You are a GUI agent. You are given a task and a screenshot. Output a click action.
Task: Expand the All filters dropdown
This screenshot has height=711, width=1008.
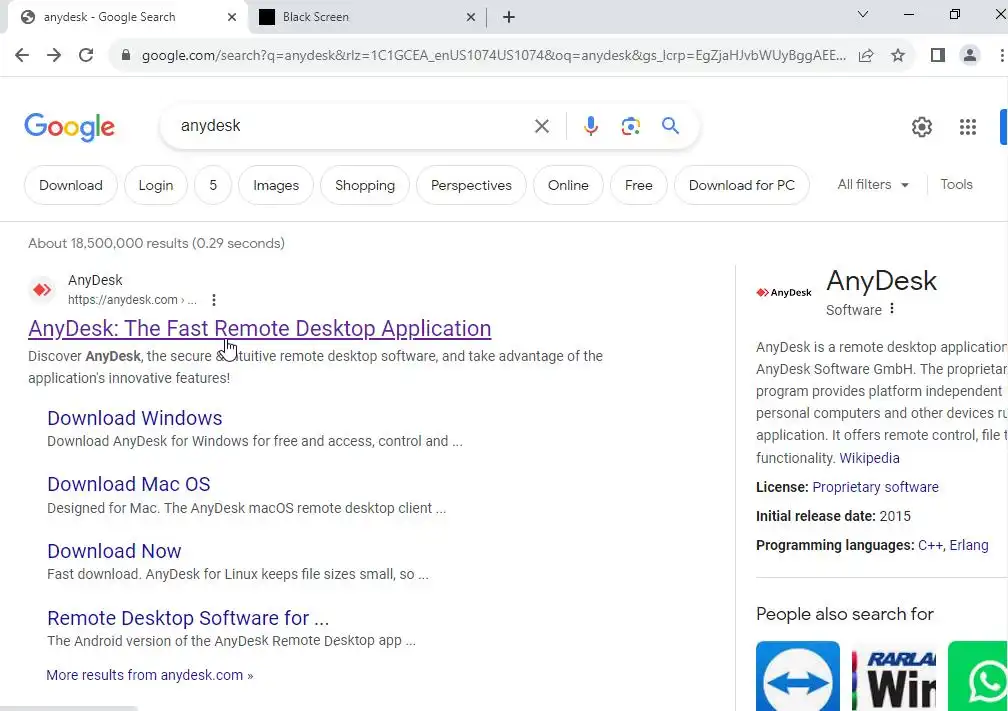point(873,184)
